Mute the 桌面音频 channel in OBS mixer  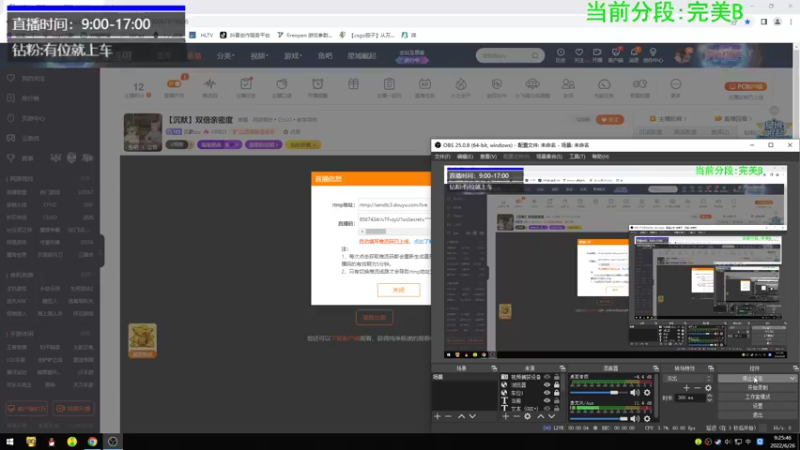coord(635,392)
